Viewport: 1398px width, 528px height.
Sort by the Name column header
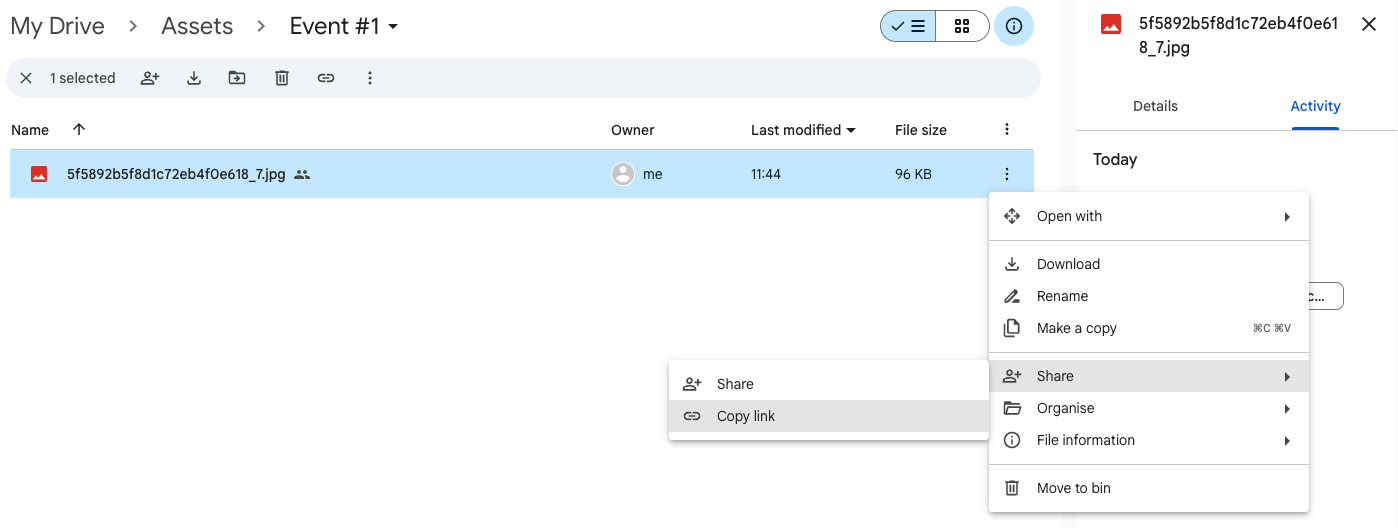click(x=30, y=130)
